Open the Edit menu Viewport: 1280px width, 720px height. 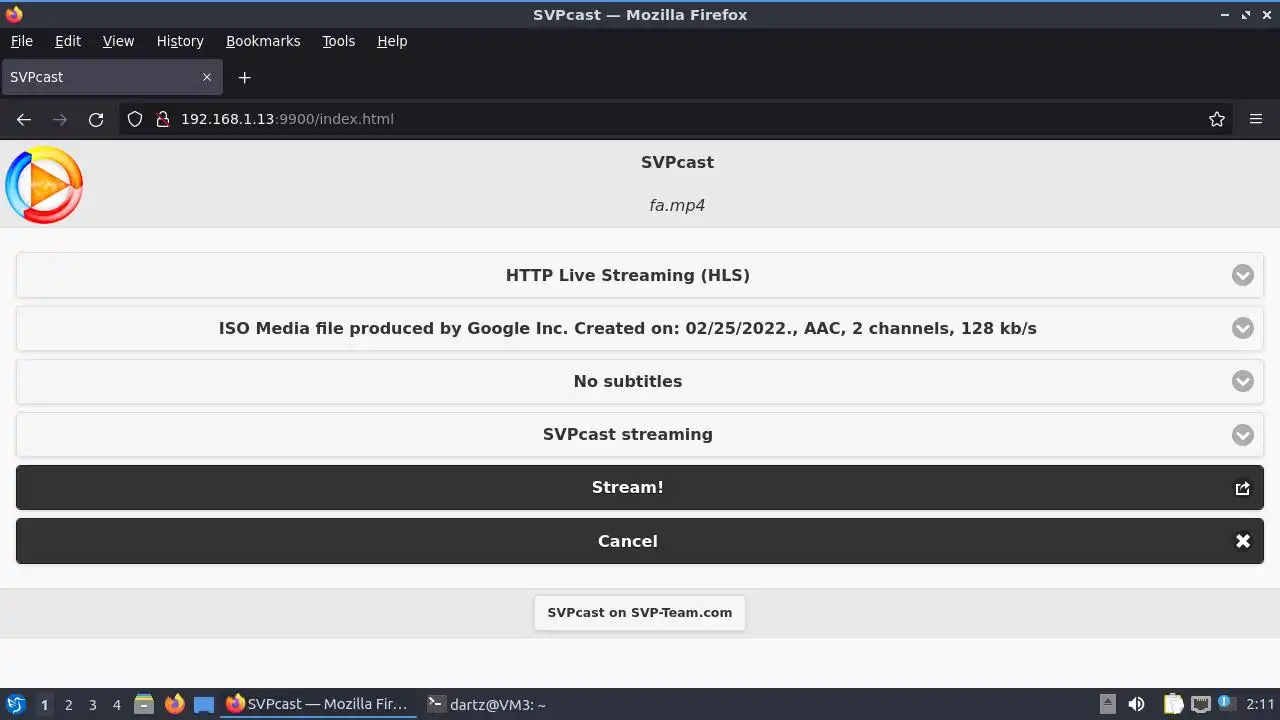68,41
